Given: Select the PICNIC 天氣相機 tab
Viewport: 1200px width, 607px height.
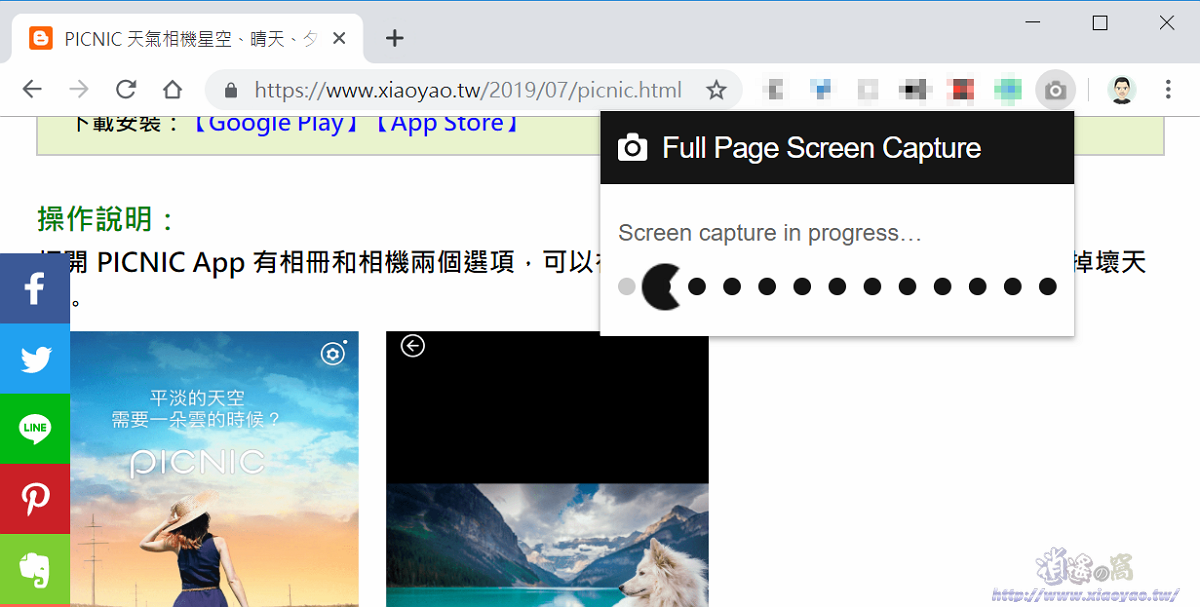Looking at the screenshot, I should click(x=188, y=39).
